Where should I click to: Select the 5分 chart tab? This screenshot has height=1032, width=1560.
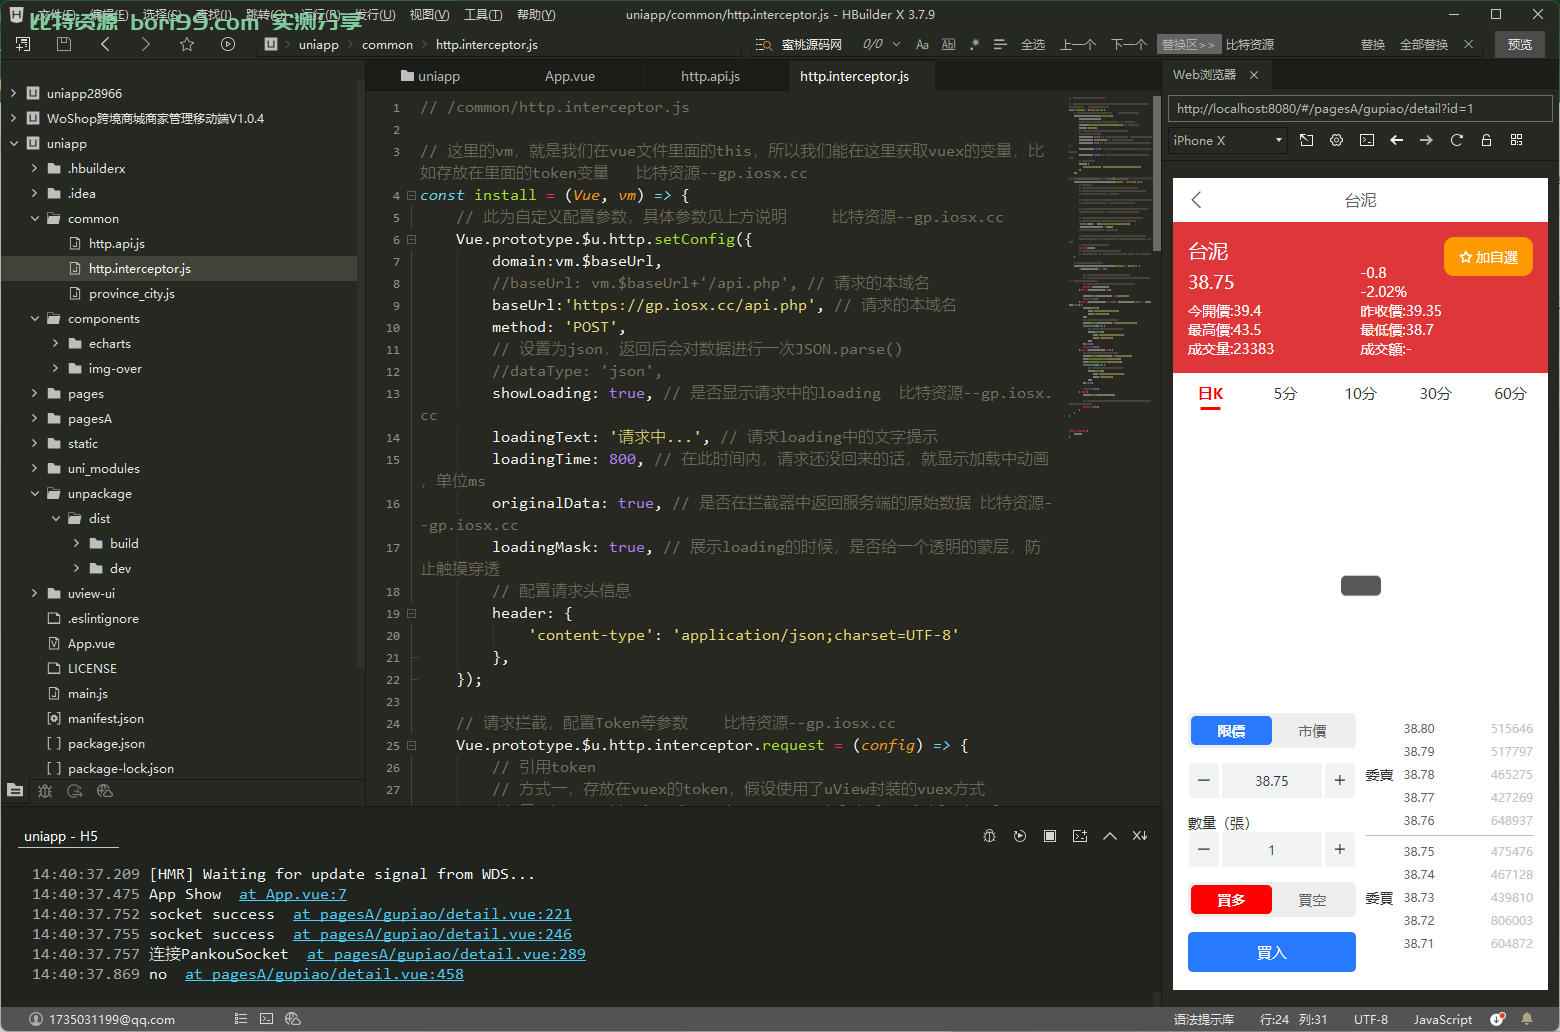click(x=1285, y=394)
